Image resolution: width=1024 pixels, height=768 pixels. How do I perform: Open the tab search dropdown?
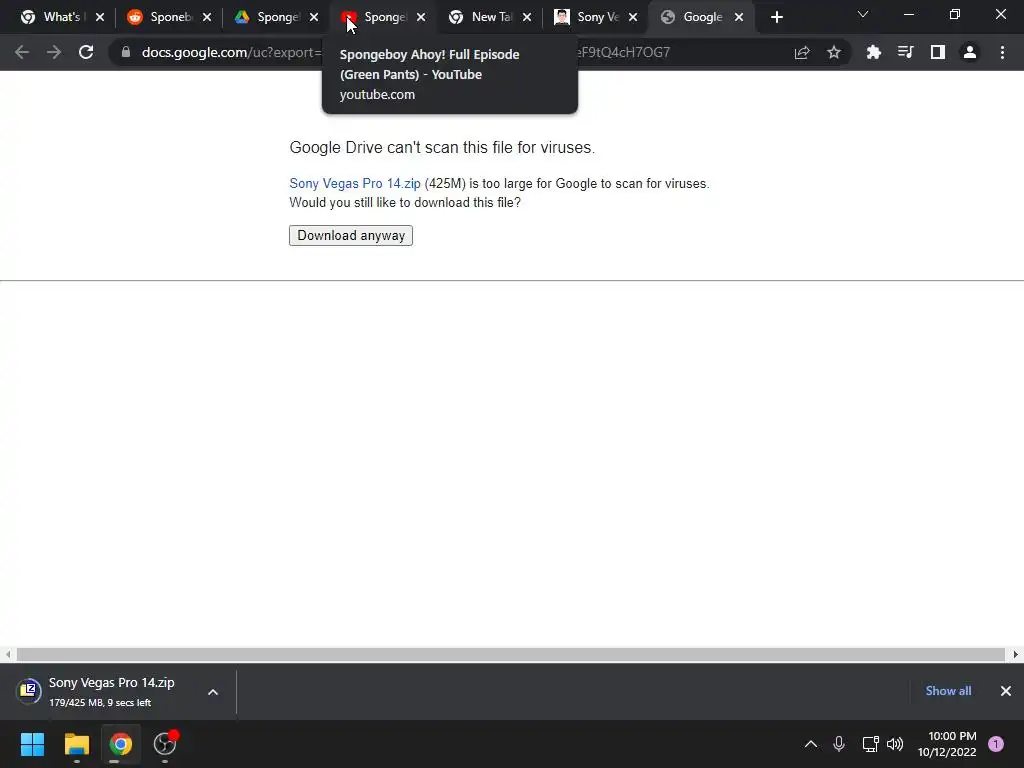[863, 14]
